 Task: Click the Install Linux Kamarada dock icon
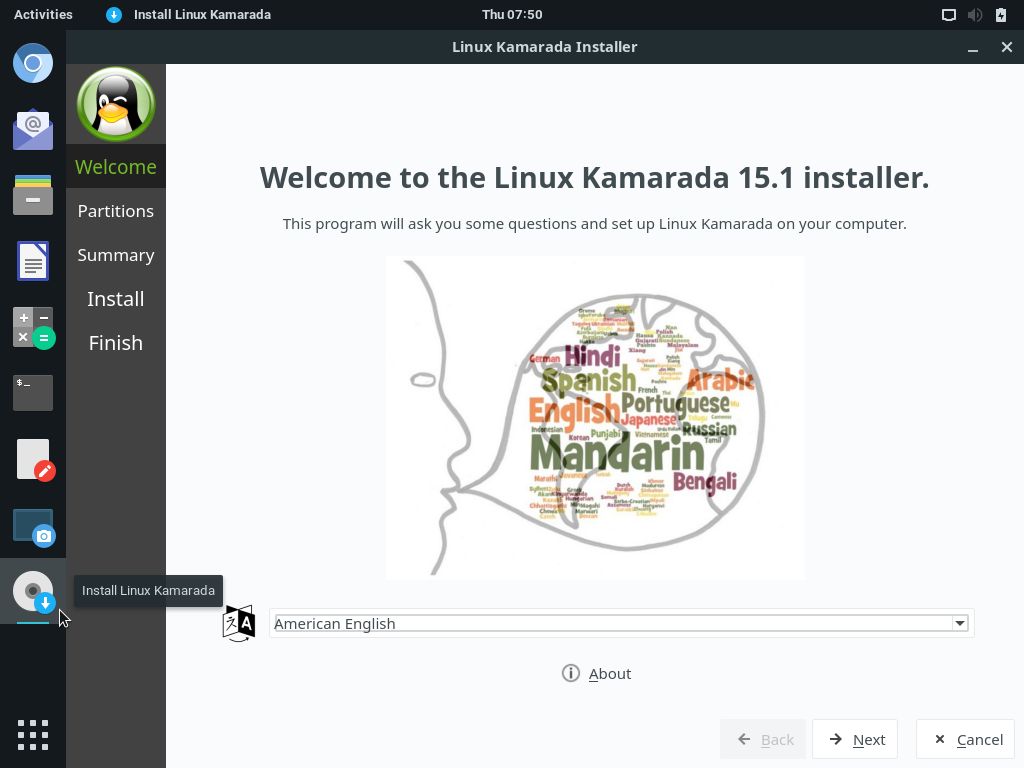pyautogui.click(x=33, y=591)
